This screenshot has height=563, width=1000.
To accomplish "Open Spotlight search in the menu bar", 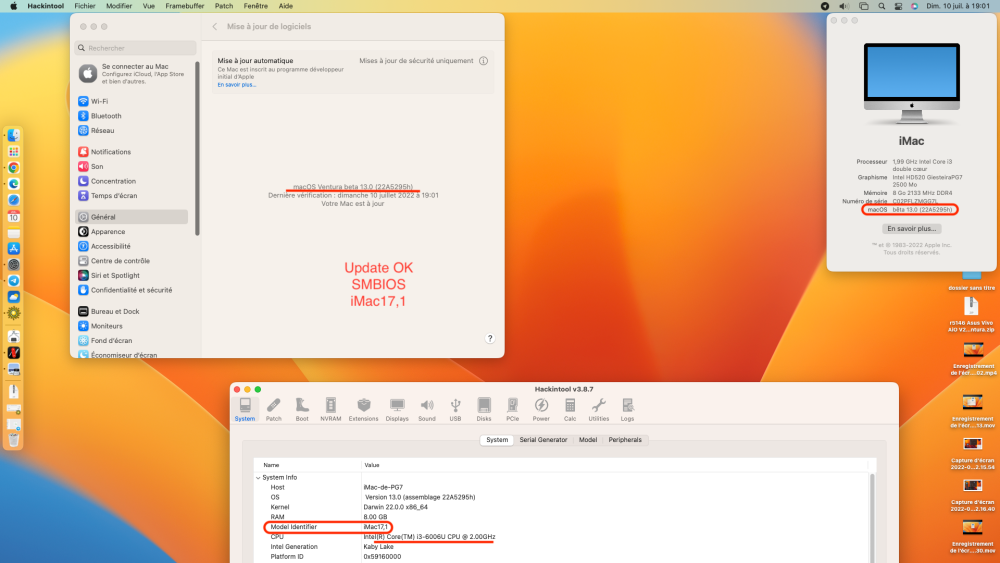I will pyautogui.click(x=881, y=6).
